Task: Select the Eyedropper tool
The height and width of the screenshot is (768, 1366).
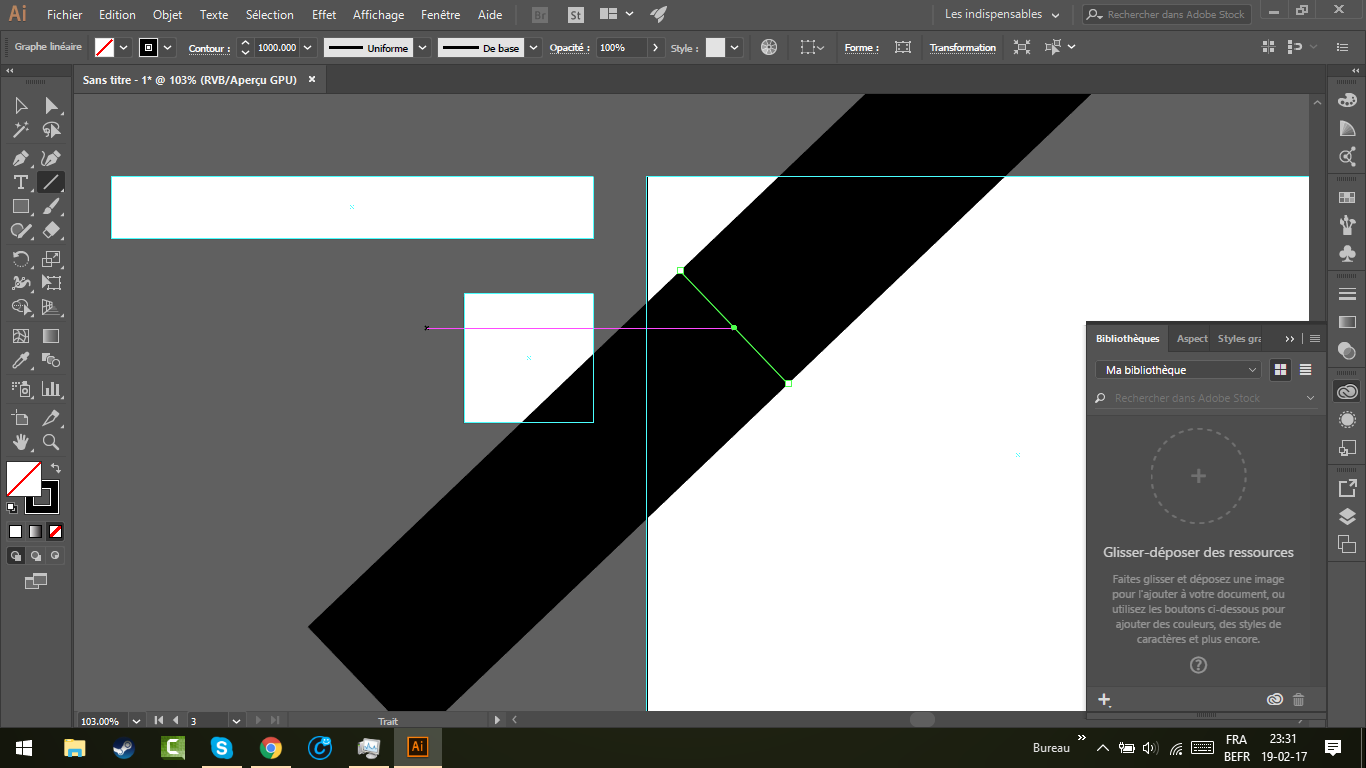Action: [x=20, y=359]
